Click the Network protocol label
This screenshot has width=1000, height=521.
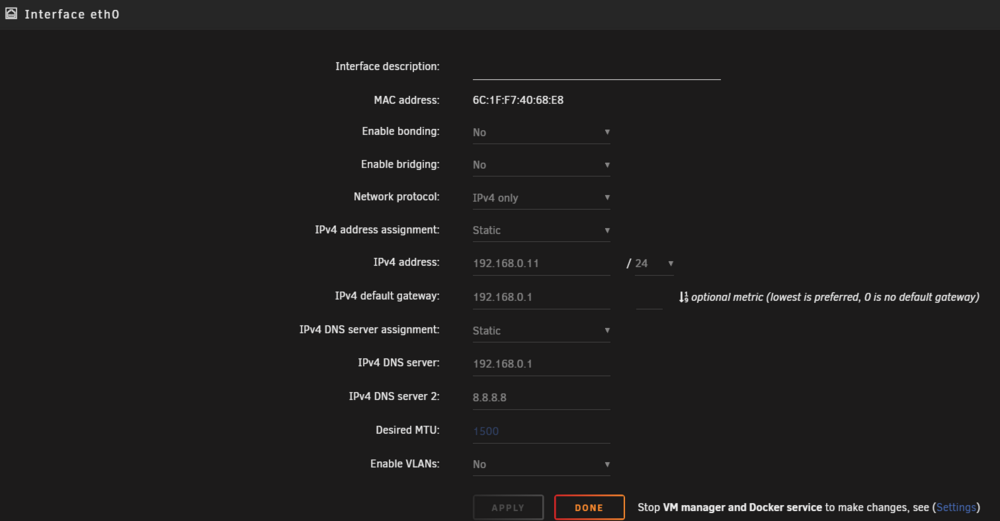[x=396, y=197]
